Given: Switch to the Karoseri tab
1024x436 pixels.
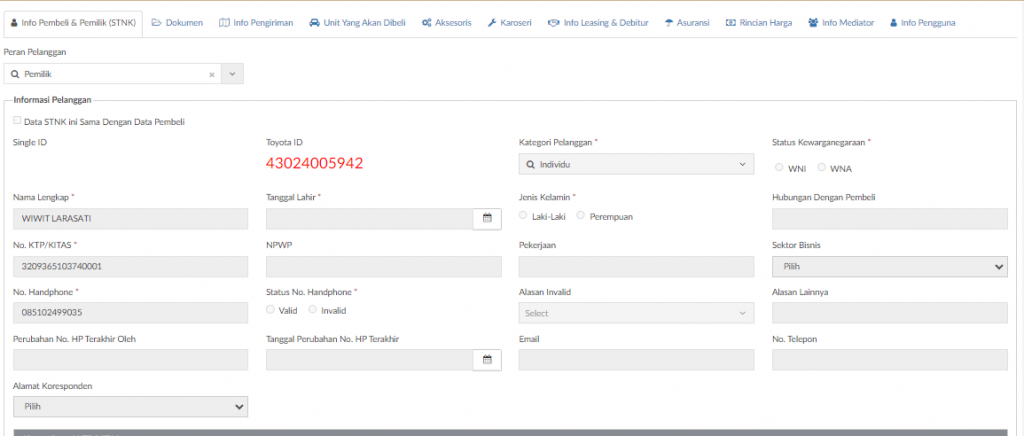Looking at the screenshot, I should 510,23.
